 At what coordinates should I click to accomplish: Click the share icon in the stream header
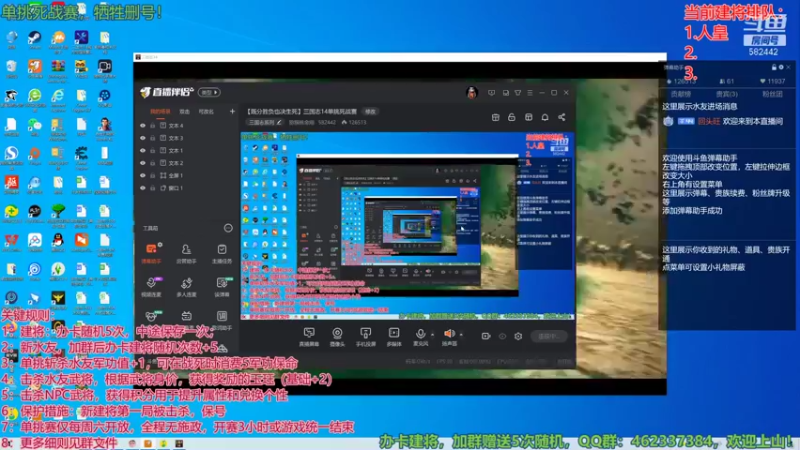562,117
